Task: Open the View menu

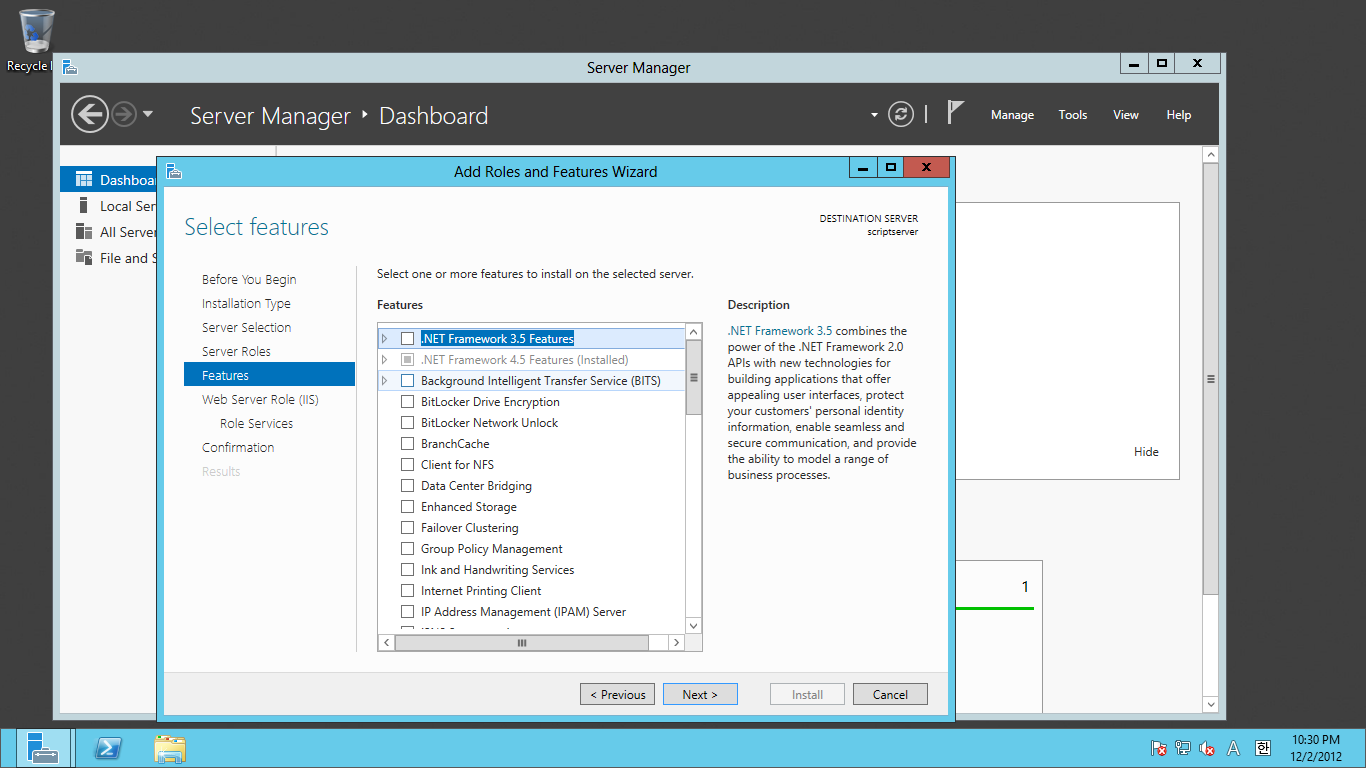Action: click(x=1126, y=115)
